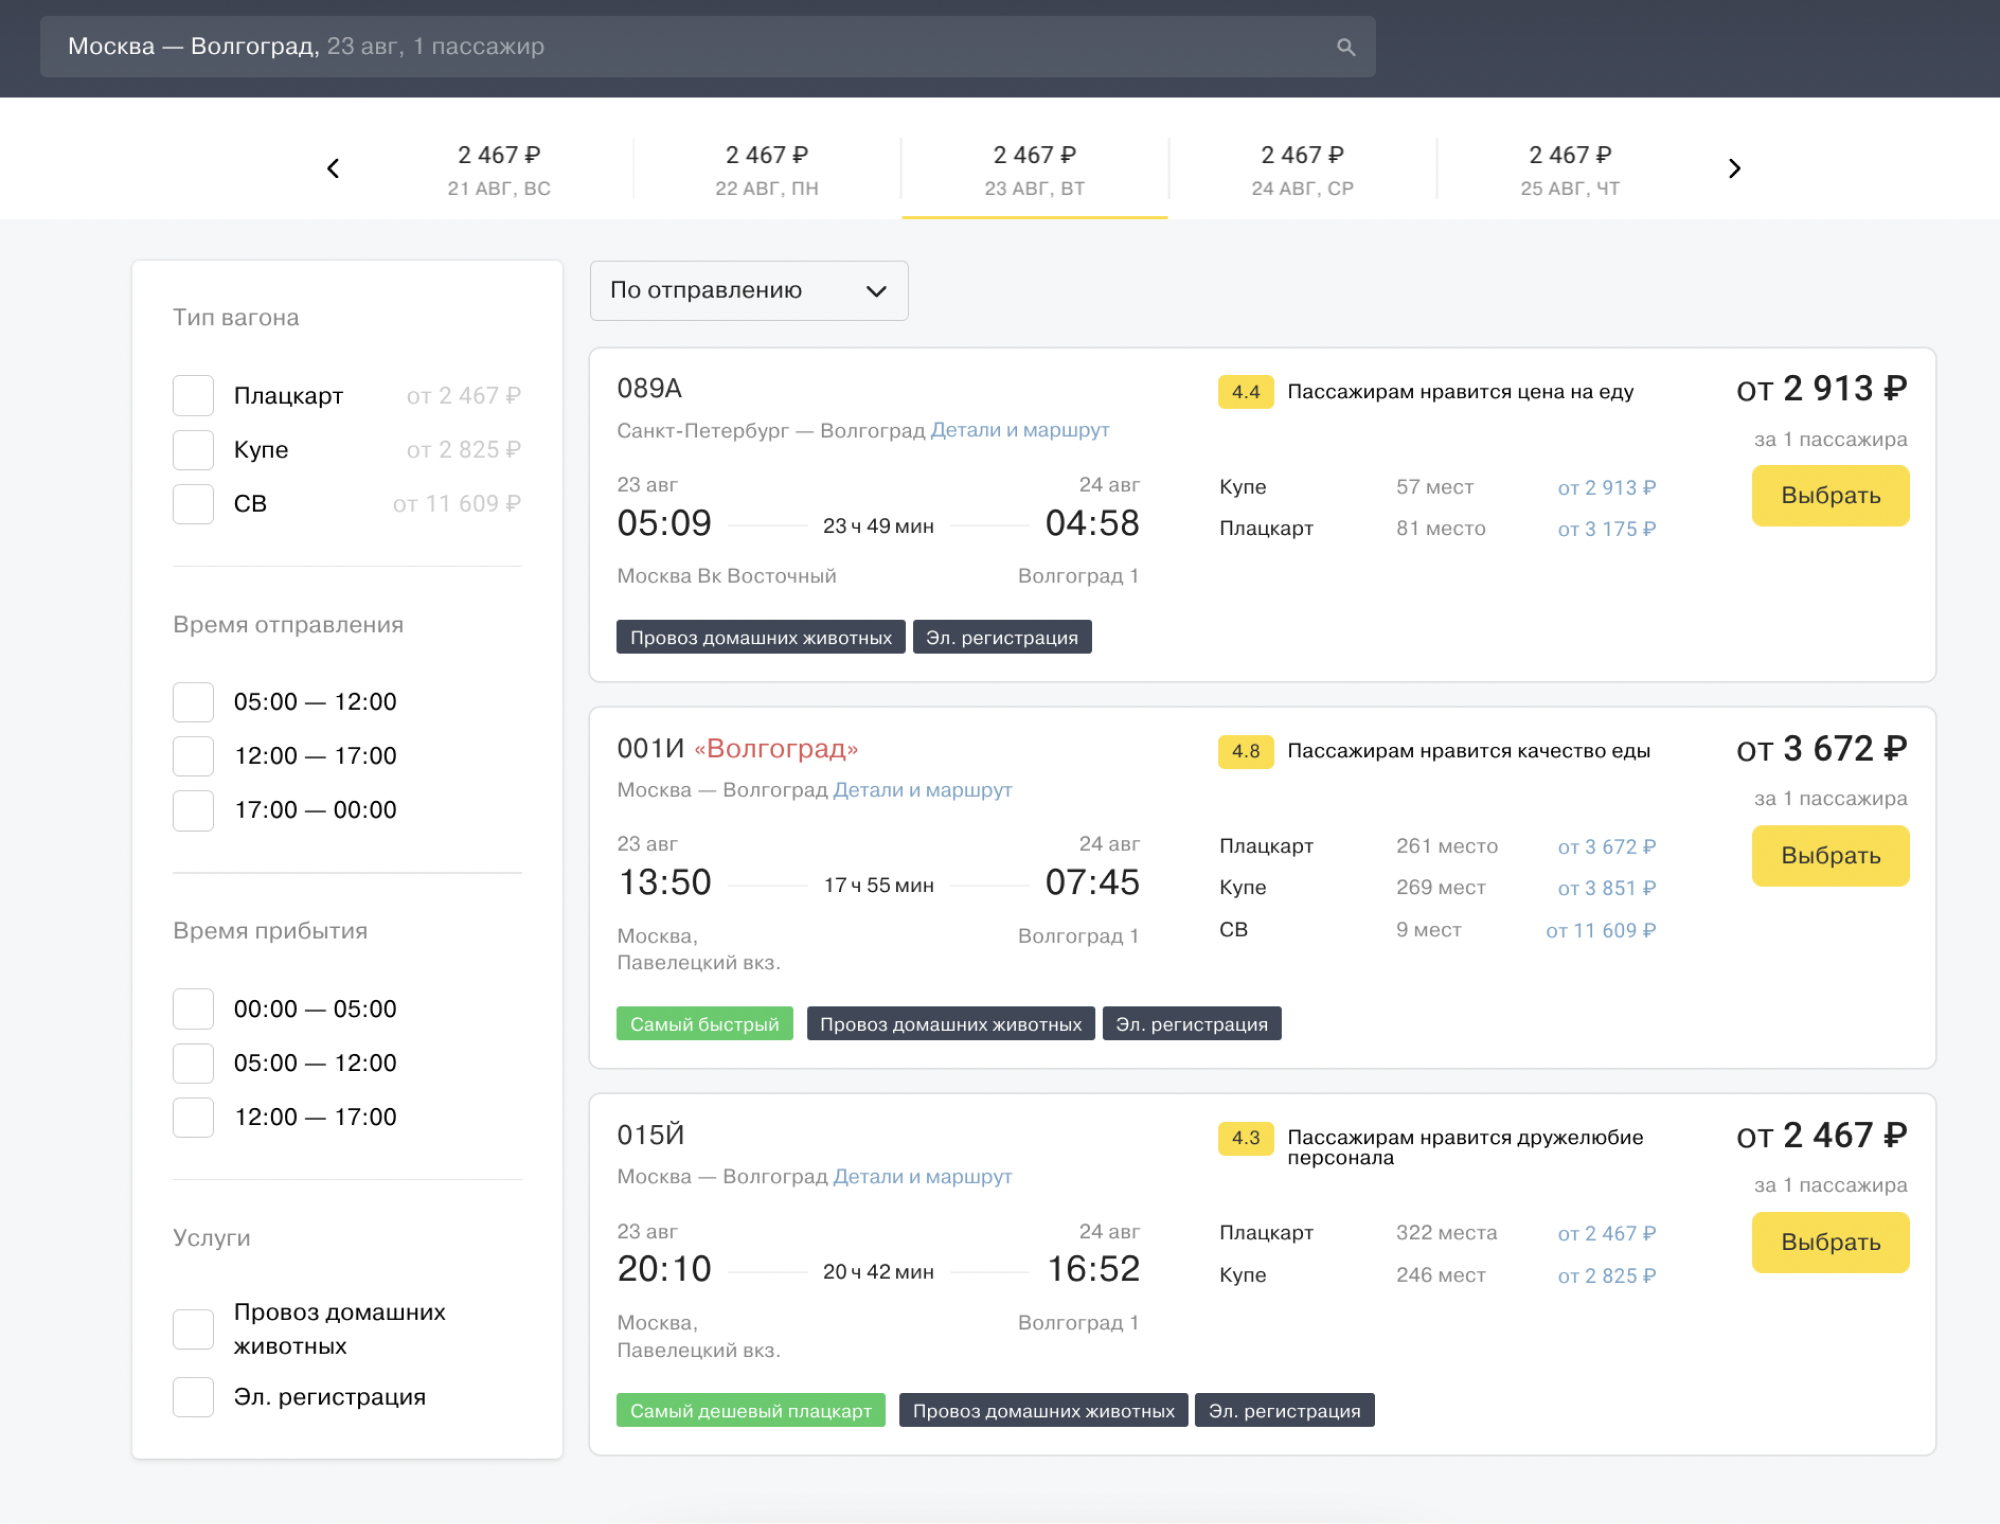The height and width of the screenshot is (1524, 2000).
Task: Click the 4.8 rating badge for train 001И
Action: tap(1246, 751)
